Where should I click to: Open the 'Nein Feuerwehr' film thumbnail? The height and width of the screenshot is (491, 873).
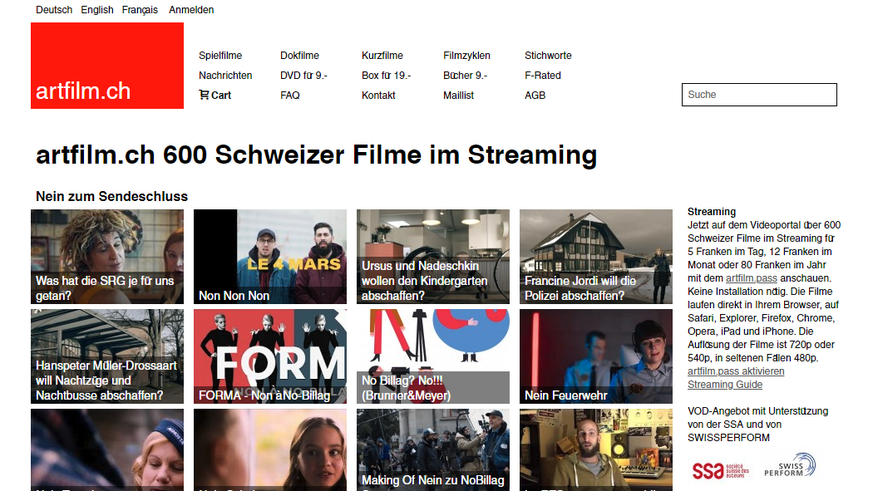(x=596, y=356)
